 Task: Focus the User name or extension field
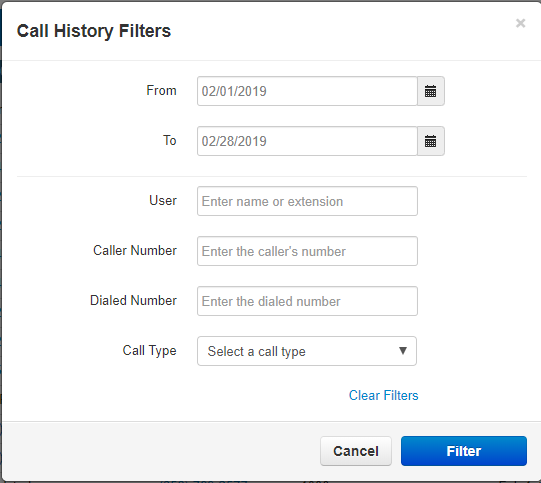click(307, 201)
